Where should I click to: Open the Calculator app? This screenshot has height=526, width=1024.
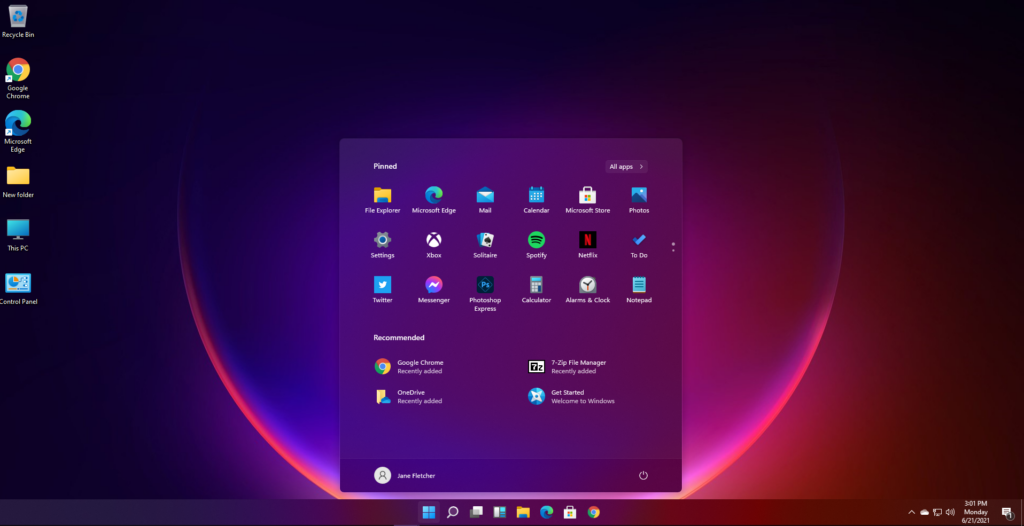536,291
